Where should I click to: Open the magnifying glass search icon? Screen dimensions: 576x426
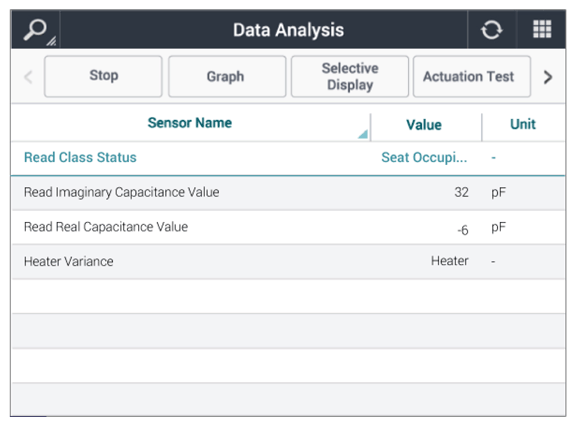pos(35,30)
